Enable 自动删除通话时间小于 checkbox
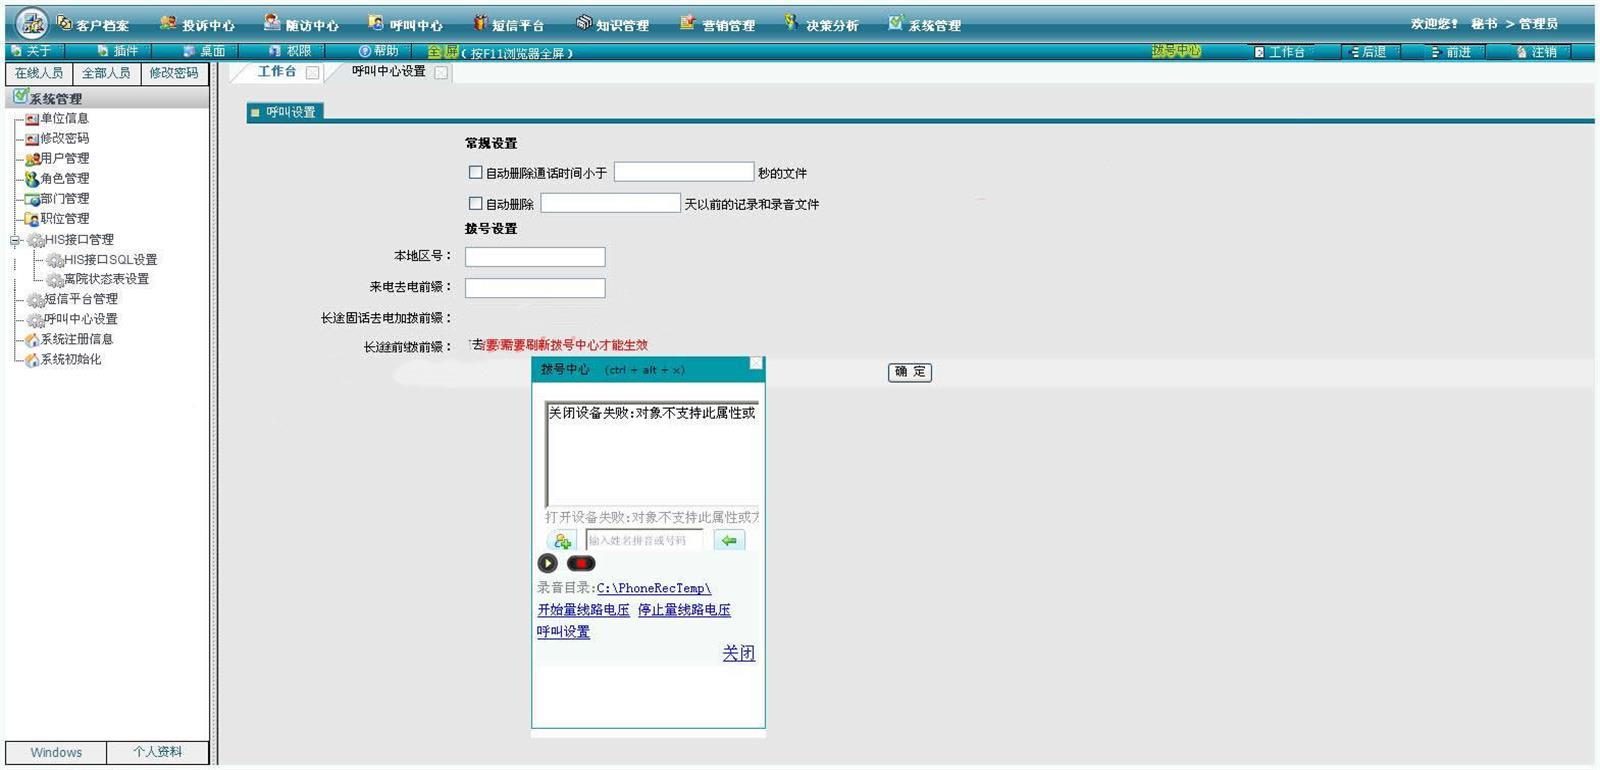The height and width of the screenshot is (770, 1600). click(476, 173)
